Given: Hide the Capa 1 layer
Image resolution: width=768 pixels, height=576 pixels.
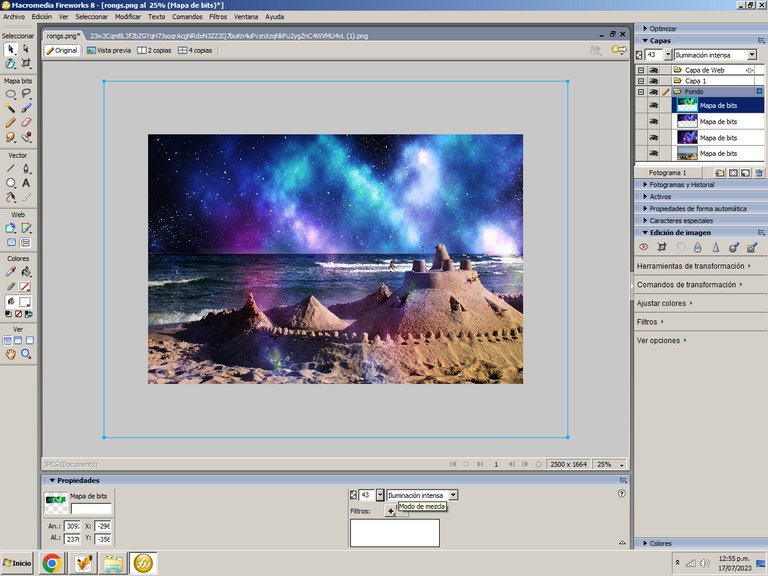Looking at the screenshot, I should coord(653,81).
